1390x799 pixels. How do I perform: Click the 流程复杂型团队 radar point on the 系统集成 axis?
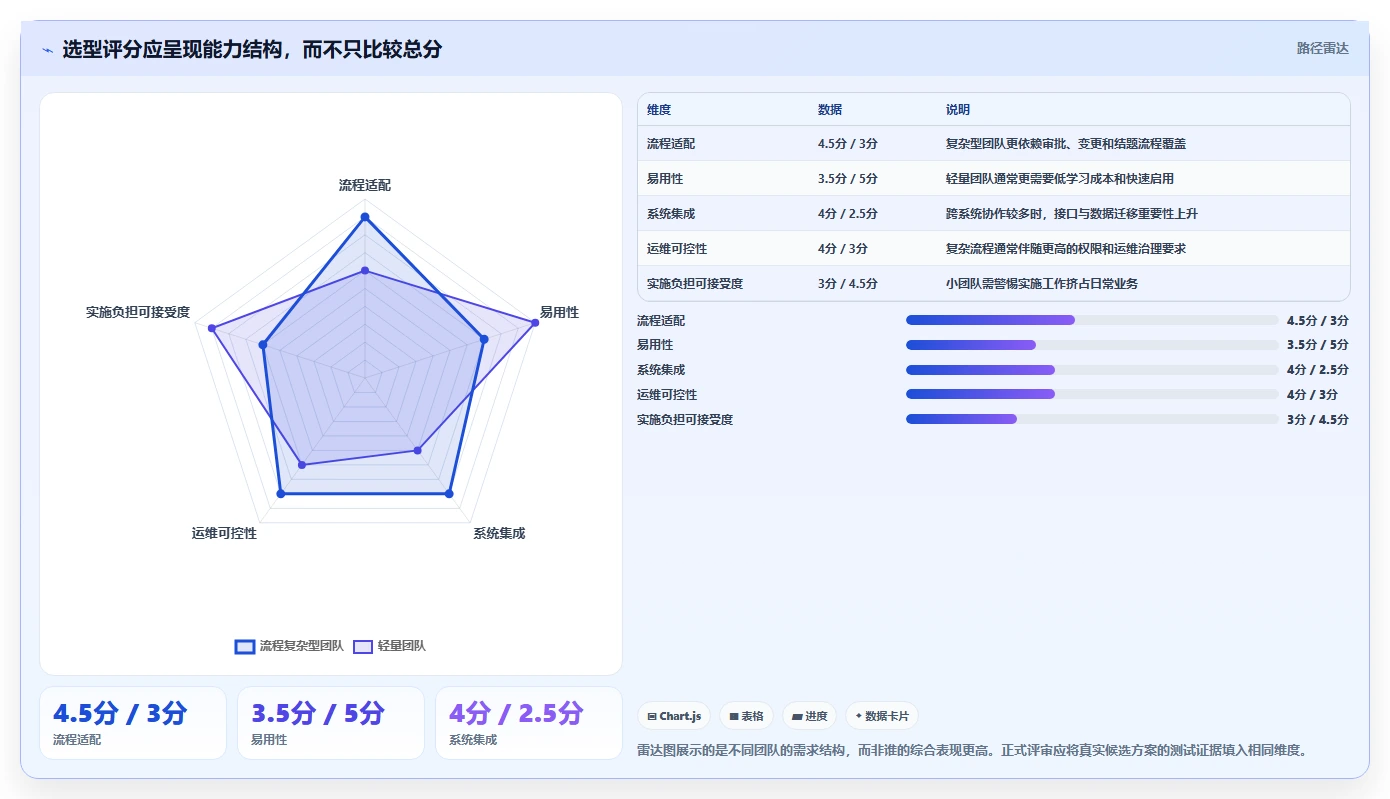point(449,493)
